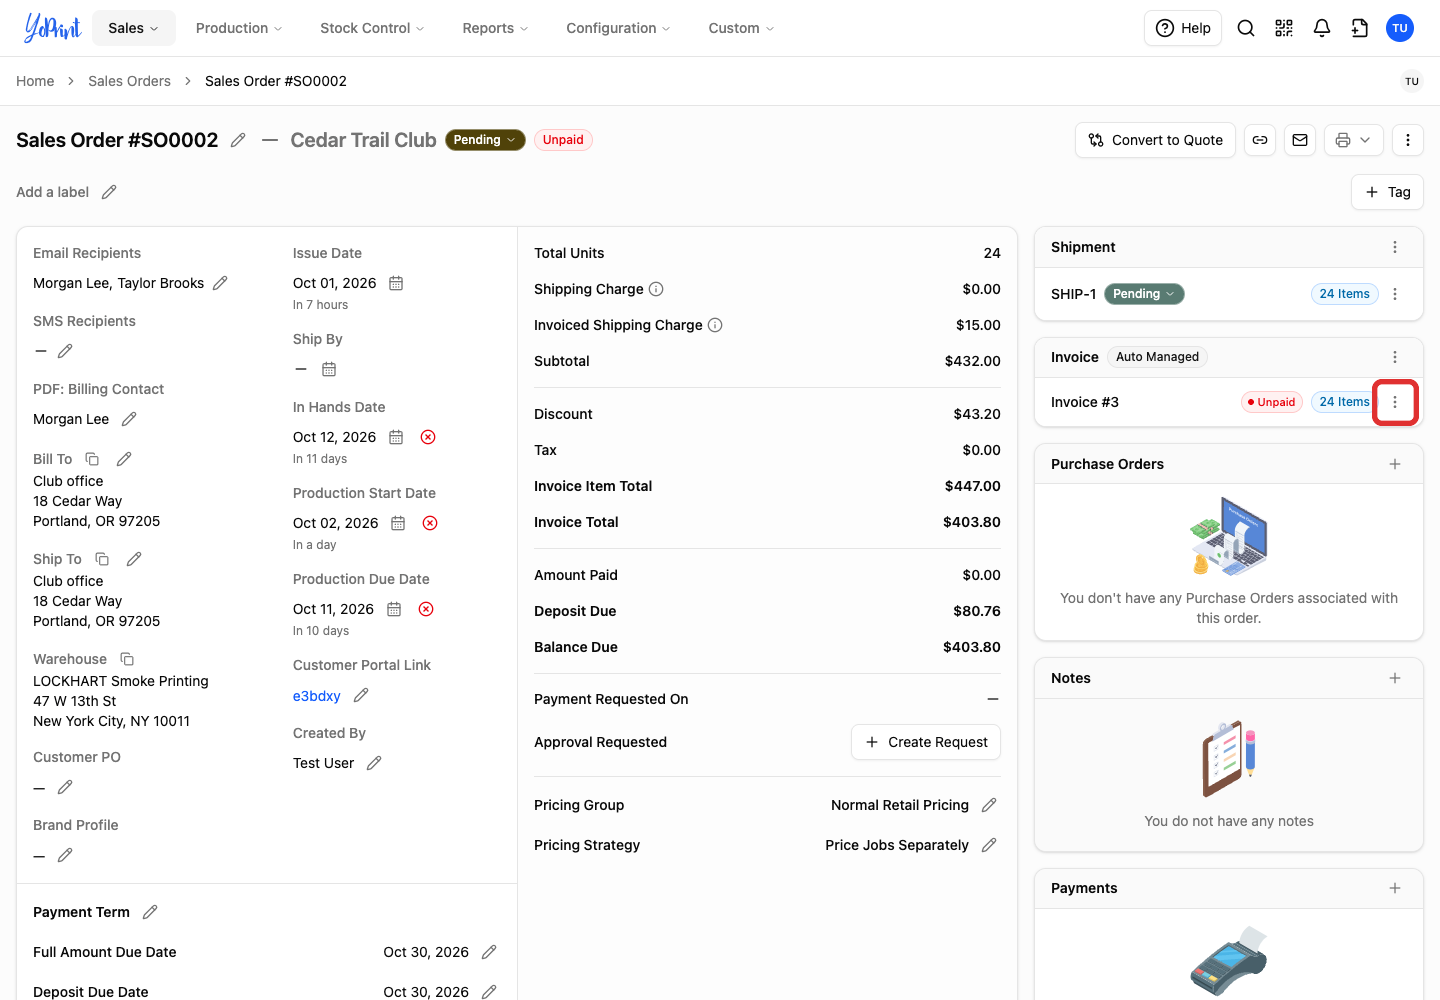Clear the In Hands Date
Image resolution: width=1440 pixels, height=1000 pixels.
pyautogui.click(x=428, y=437)
